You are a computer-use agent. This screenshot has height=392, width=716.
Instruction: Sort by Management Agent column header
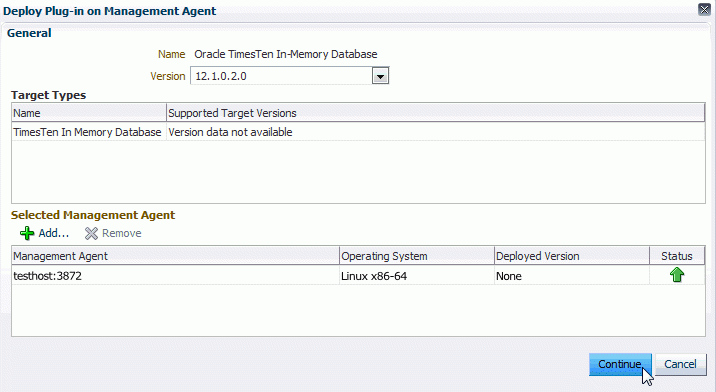pyautogui.click(x=175, y=256)
